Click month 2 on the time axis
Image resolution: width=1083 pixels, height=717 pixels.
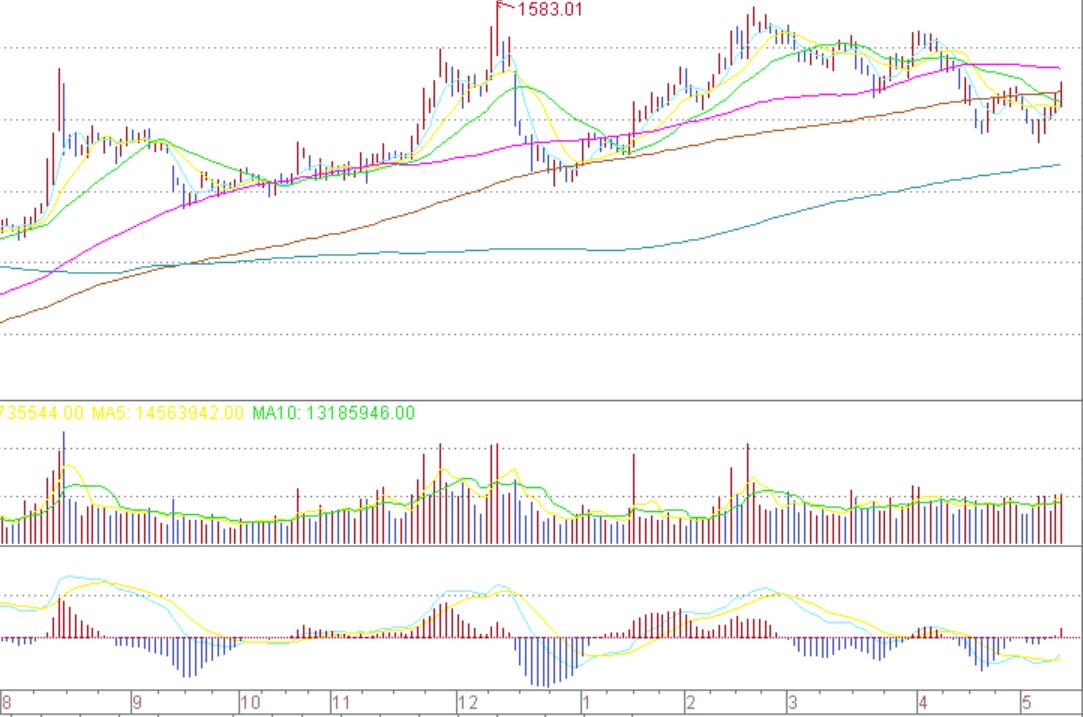pyautogui.click(x=690, y=703)
